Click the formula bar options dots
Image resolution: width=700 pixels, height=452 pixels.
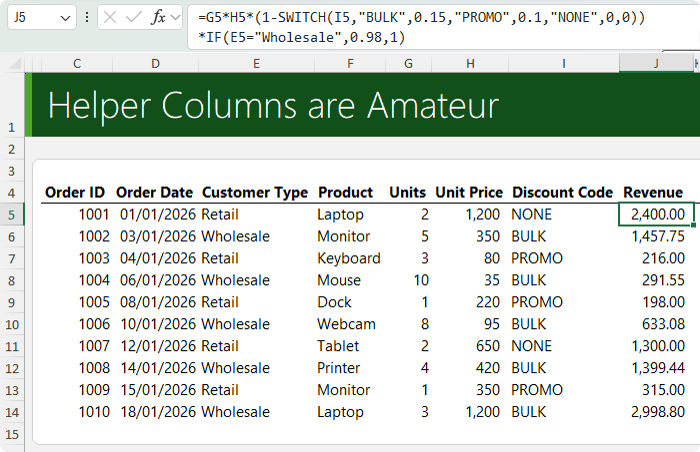click(x=87, y=17)
